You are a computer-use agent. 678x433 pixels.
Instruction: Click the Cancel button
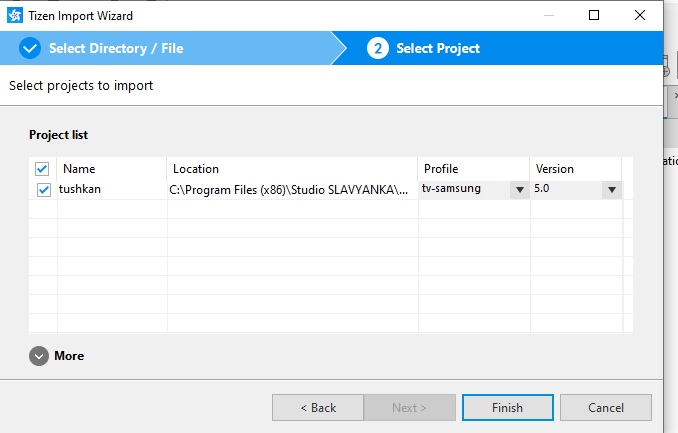(x=606, y=407)
